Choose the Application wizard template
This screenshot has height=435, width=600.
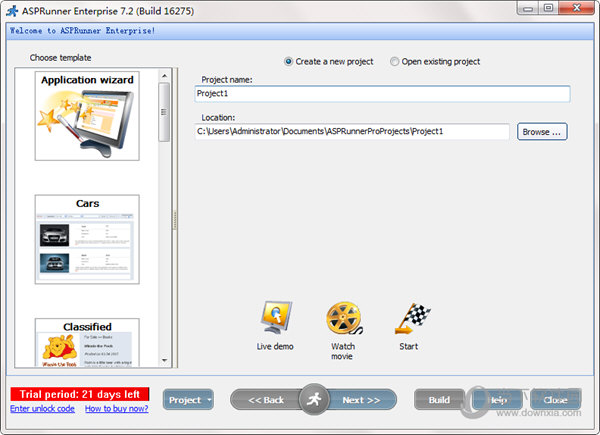coord(87,116)
